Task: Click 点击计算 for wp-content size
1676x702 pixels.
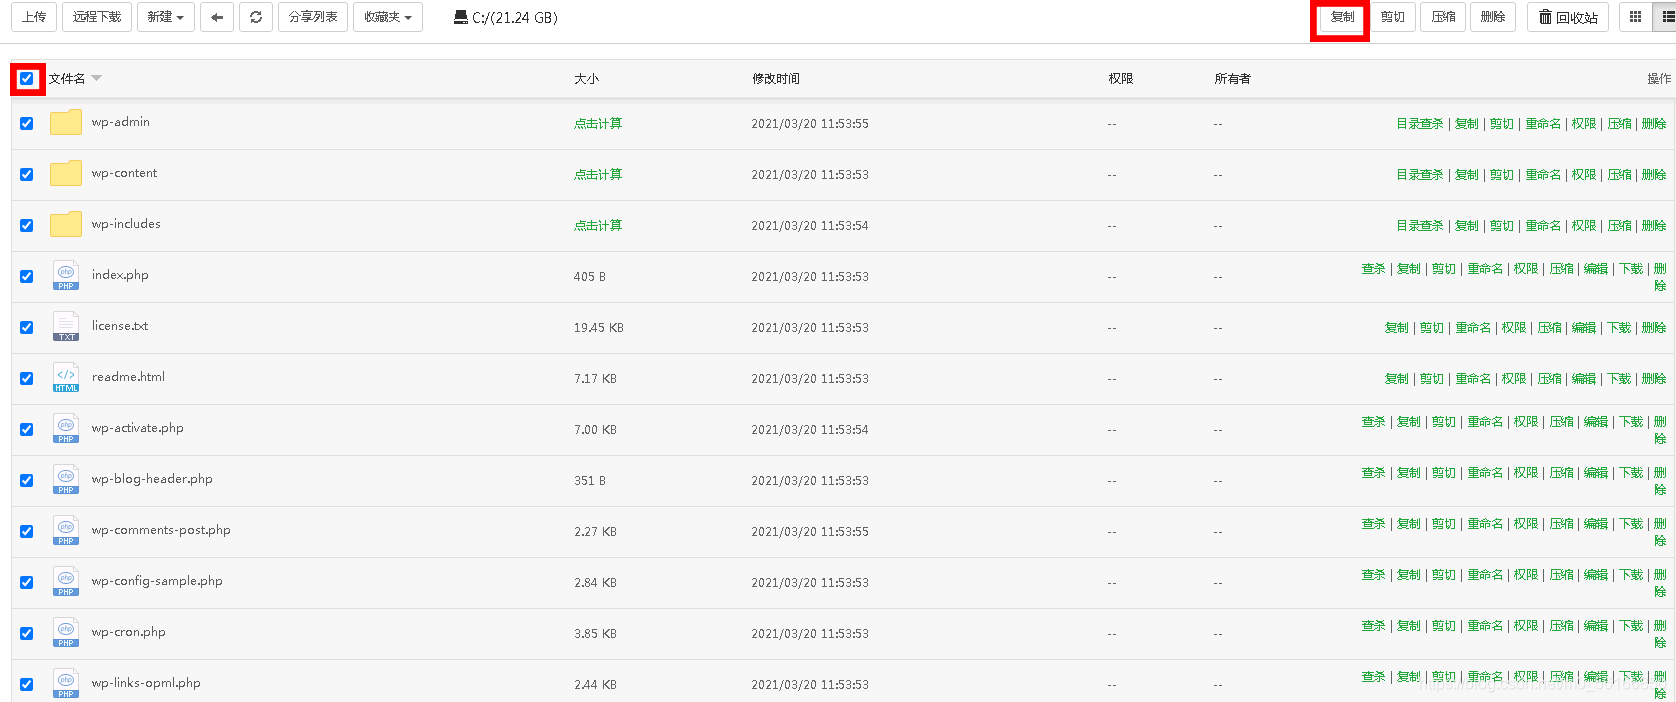Action: tap(598, 175)
